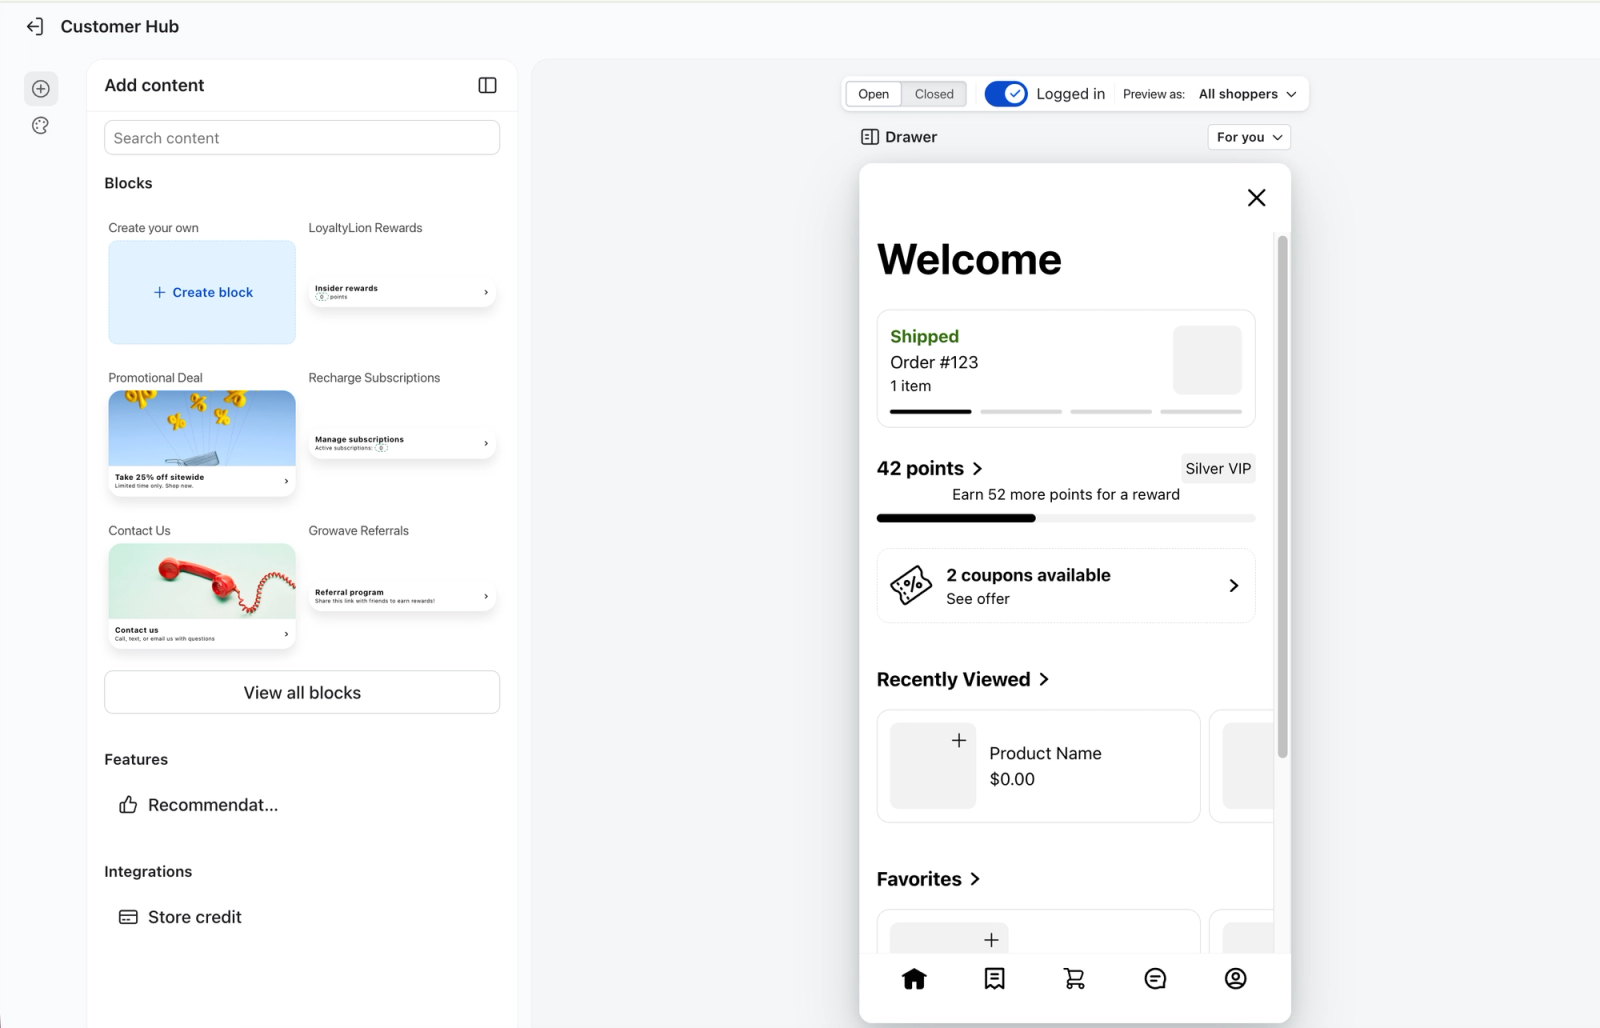Select the Manage subscriptions Recharge block
Viewport: 1600px width, 1028px height.
pyautogui.click(x=402, y=443)
